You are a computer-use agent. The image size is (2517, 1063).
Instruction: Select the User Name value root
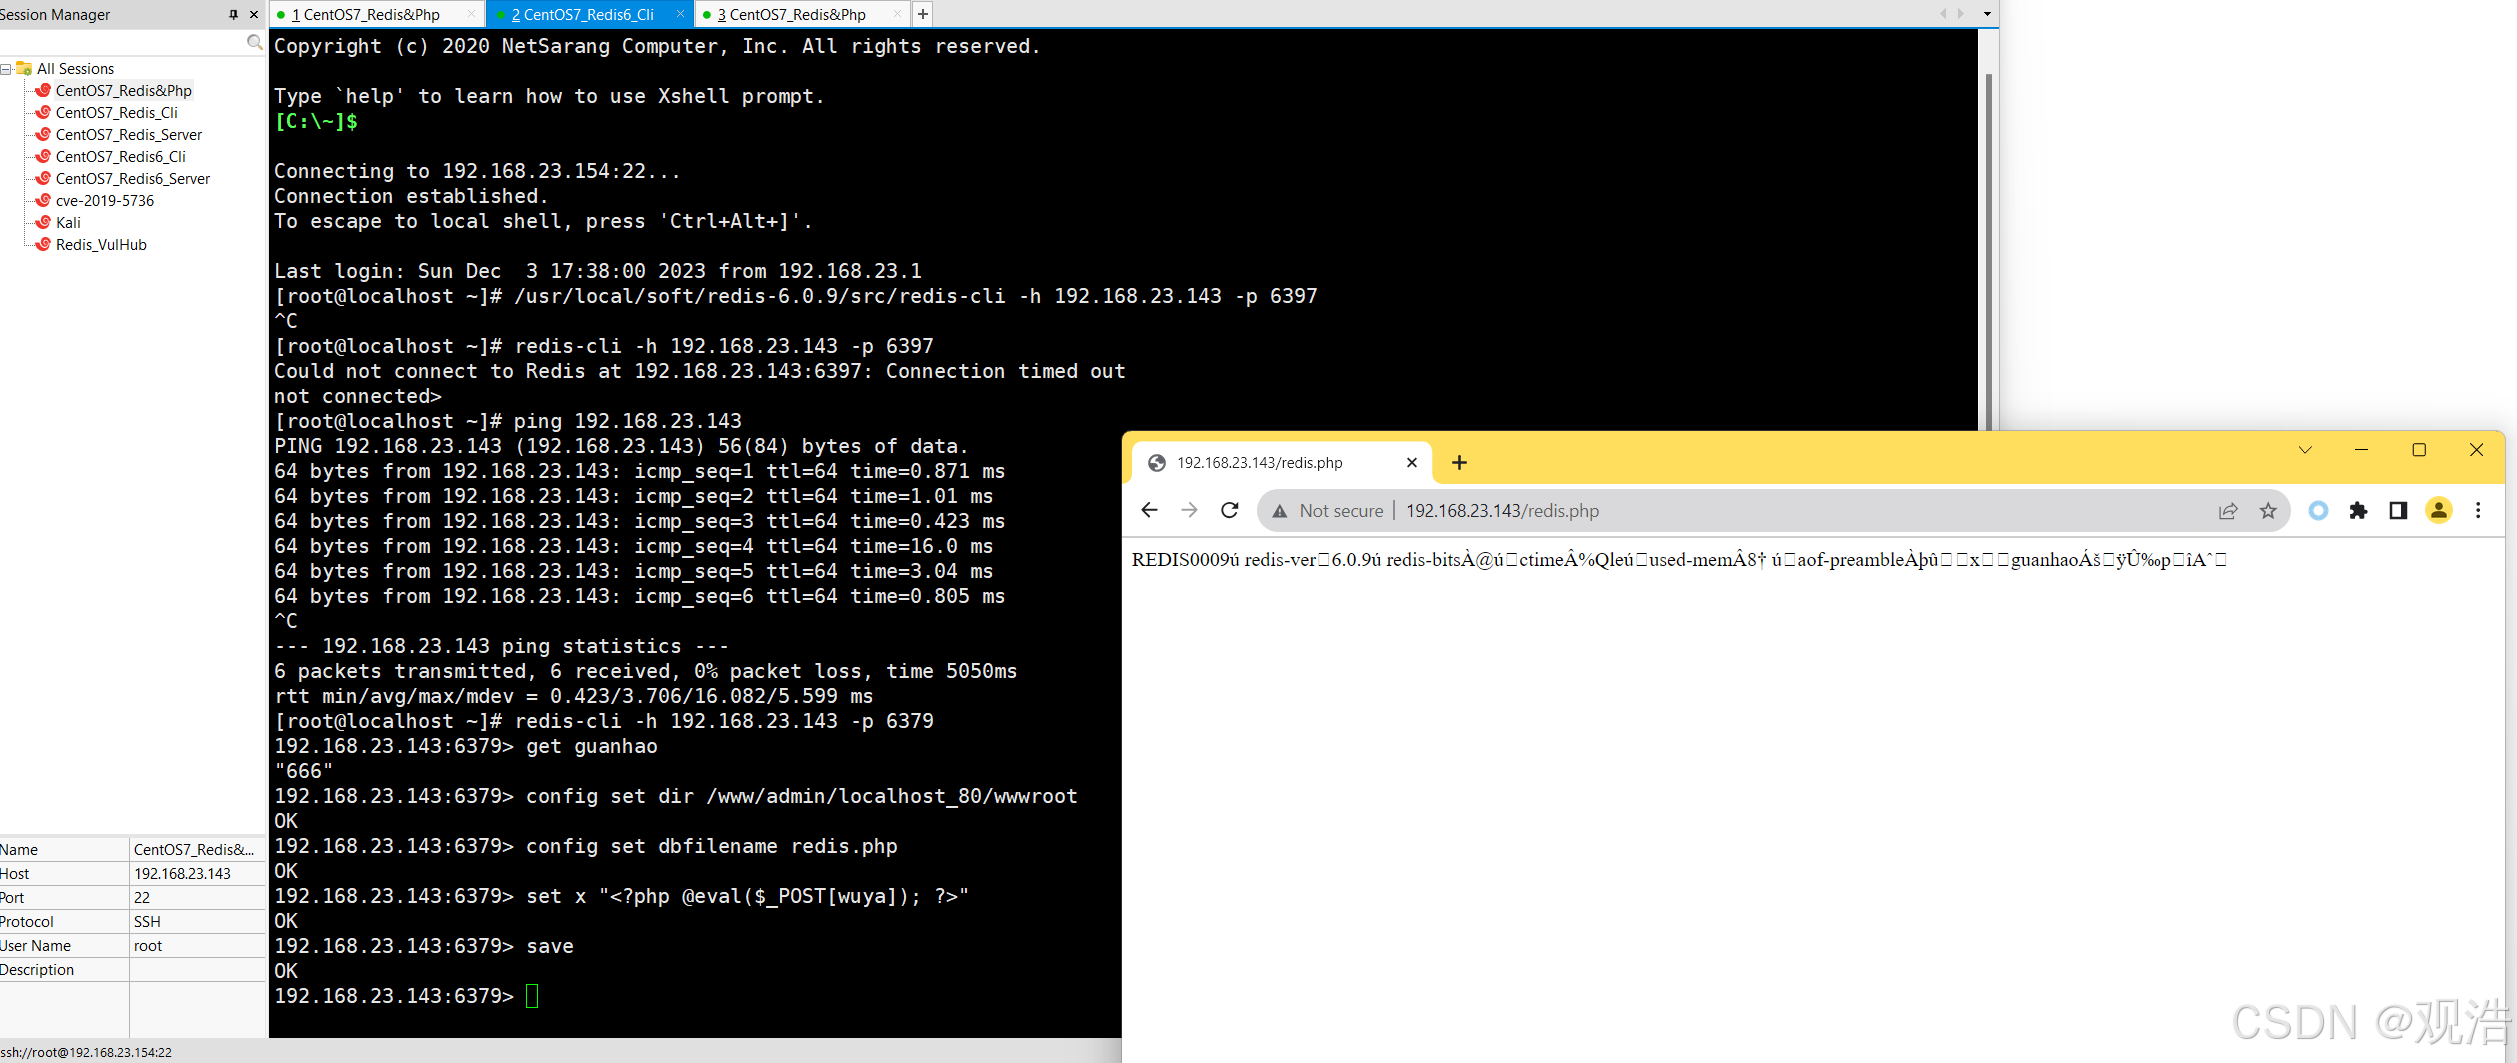tap(148, 946)
